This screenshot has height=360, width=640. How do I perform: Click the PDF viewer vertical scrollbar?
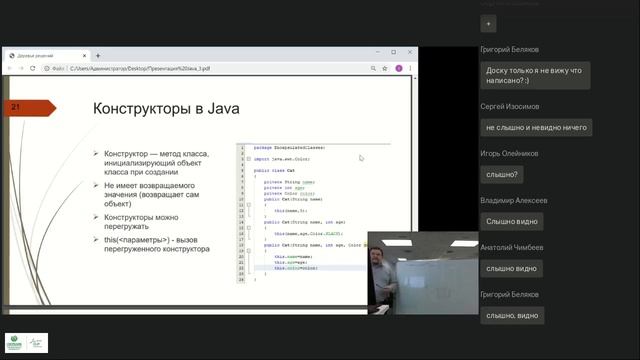tap(415, 153)
